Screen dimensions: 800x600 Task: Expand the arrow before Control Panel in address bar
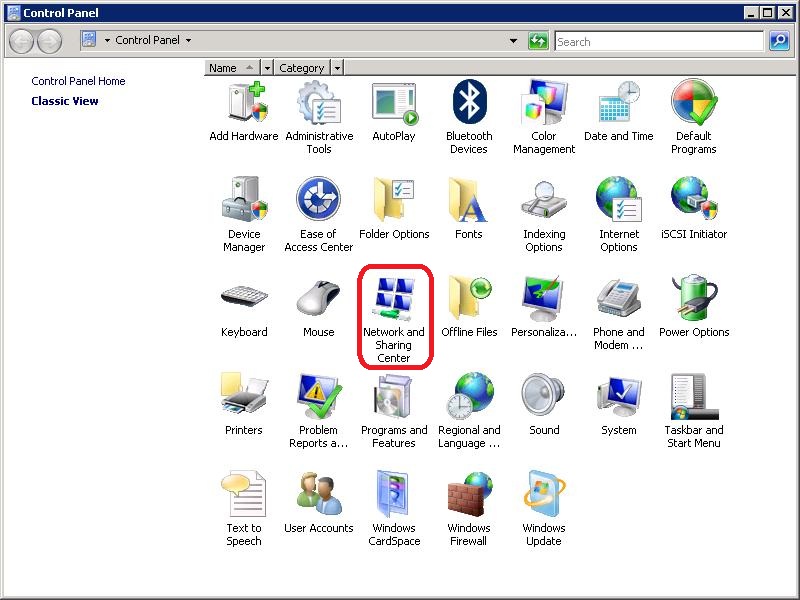click(x=107, y=40)
